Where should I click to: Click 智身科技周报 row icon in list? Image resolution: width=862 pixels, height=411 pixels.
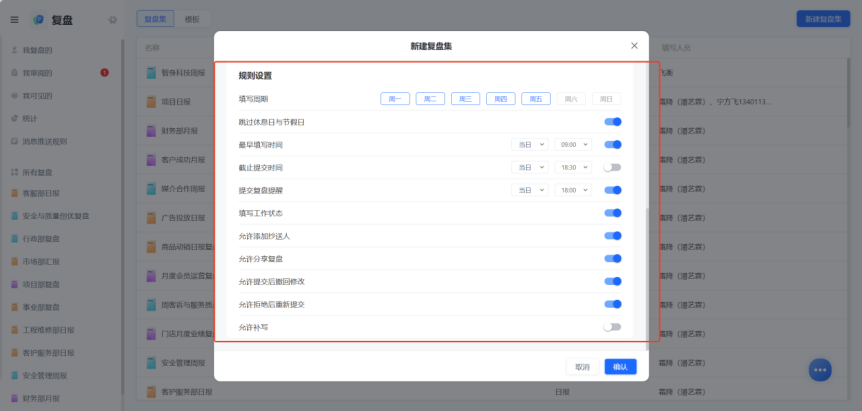[151, 73]
